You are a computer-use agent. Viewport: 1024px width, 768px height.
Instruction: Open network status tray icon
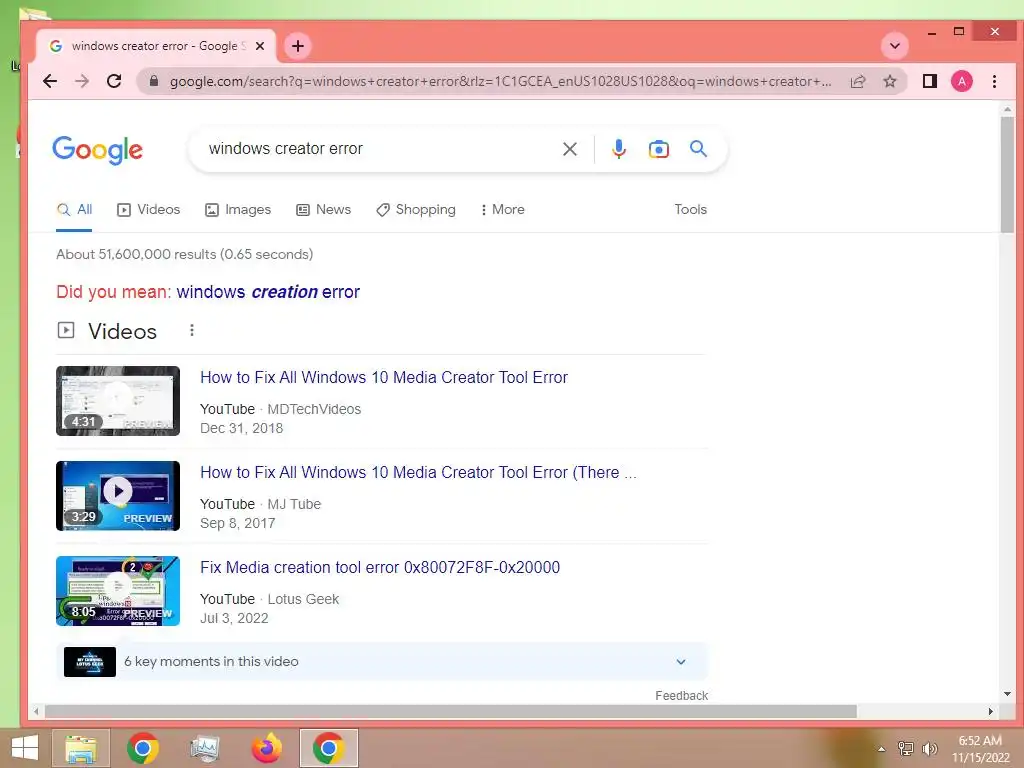coord(905,749)
